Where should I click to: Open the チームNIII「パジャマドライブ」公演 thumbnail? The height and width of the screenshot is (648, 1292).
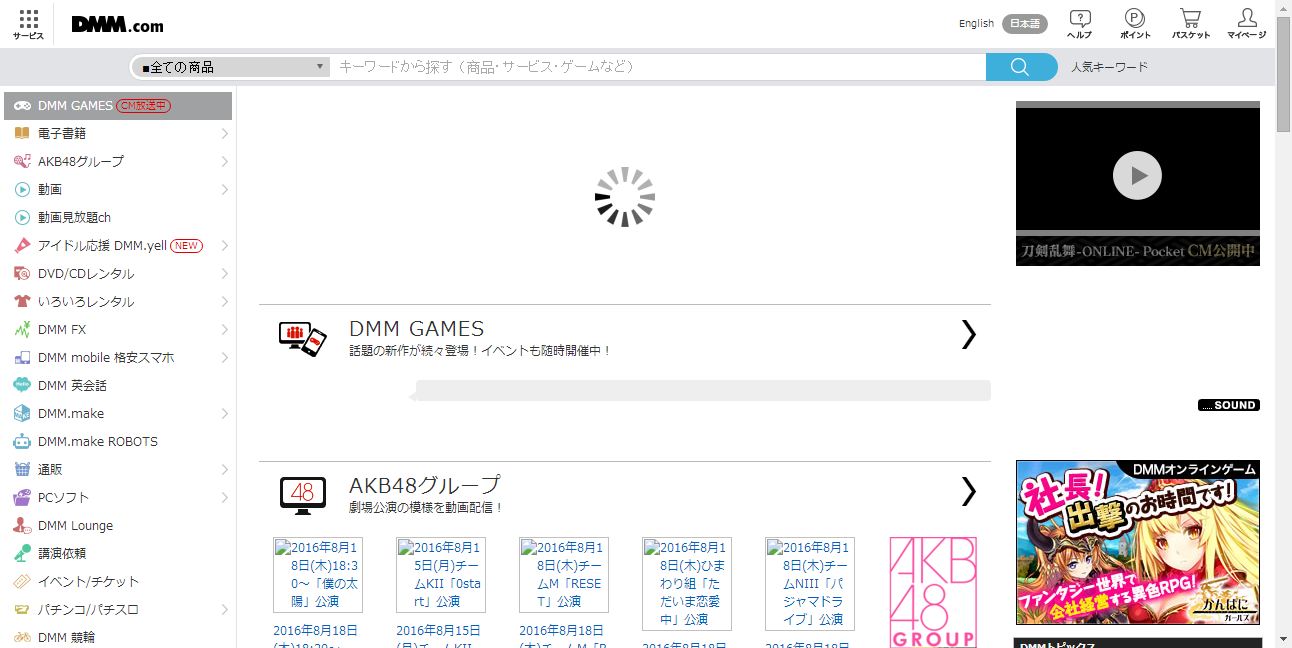(x=810, y=584)
